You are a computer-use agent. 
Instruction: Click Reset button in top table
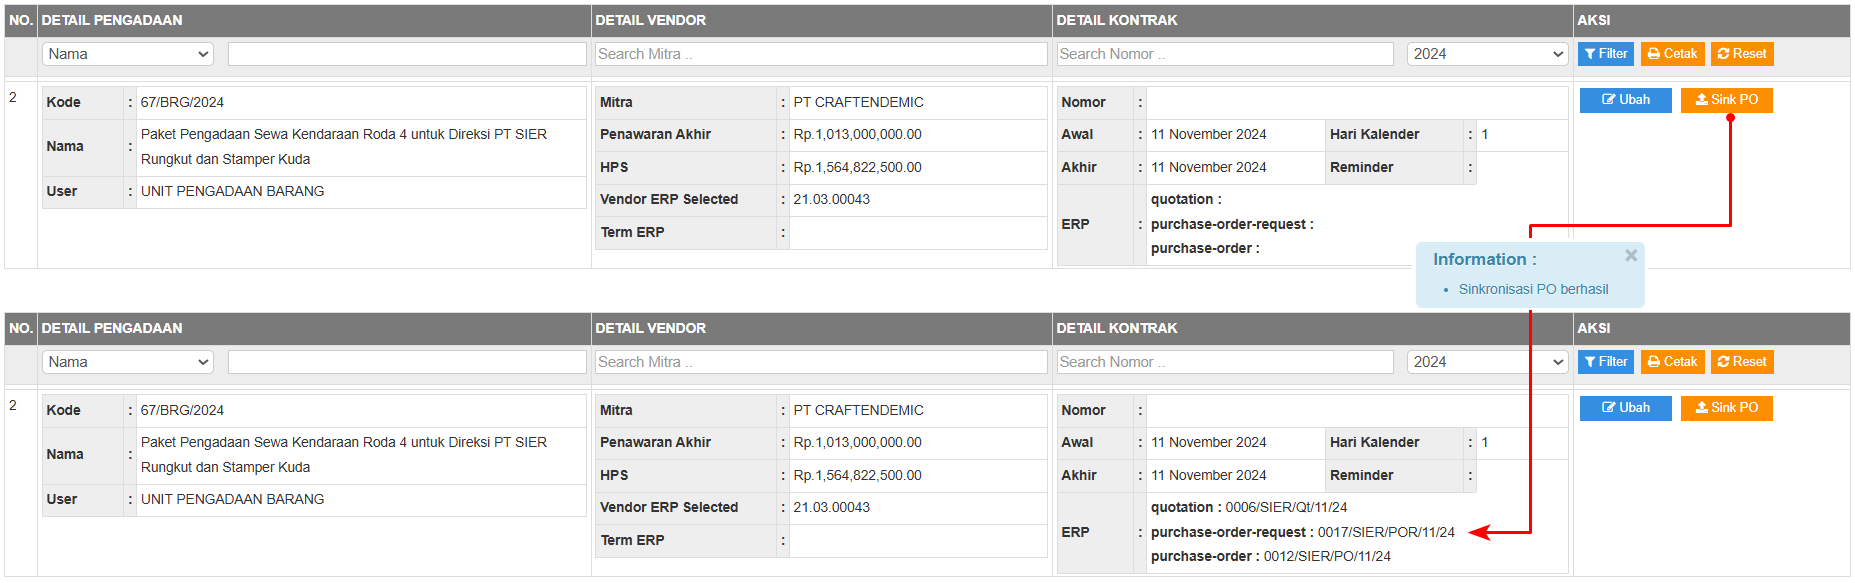click(1741, 54)
